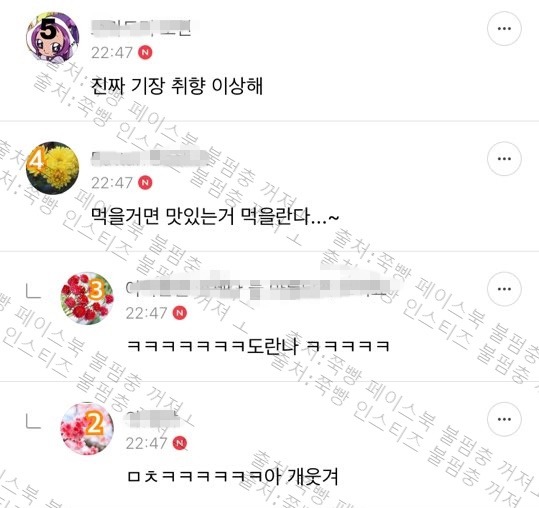Open the blurred username above 먹을거면 comment
This screenshot has width=539, height=508.
(150, 158)
